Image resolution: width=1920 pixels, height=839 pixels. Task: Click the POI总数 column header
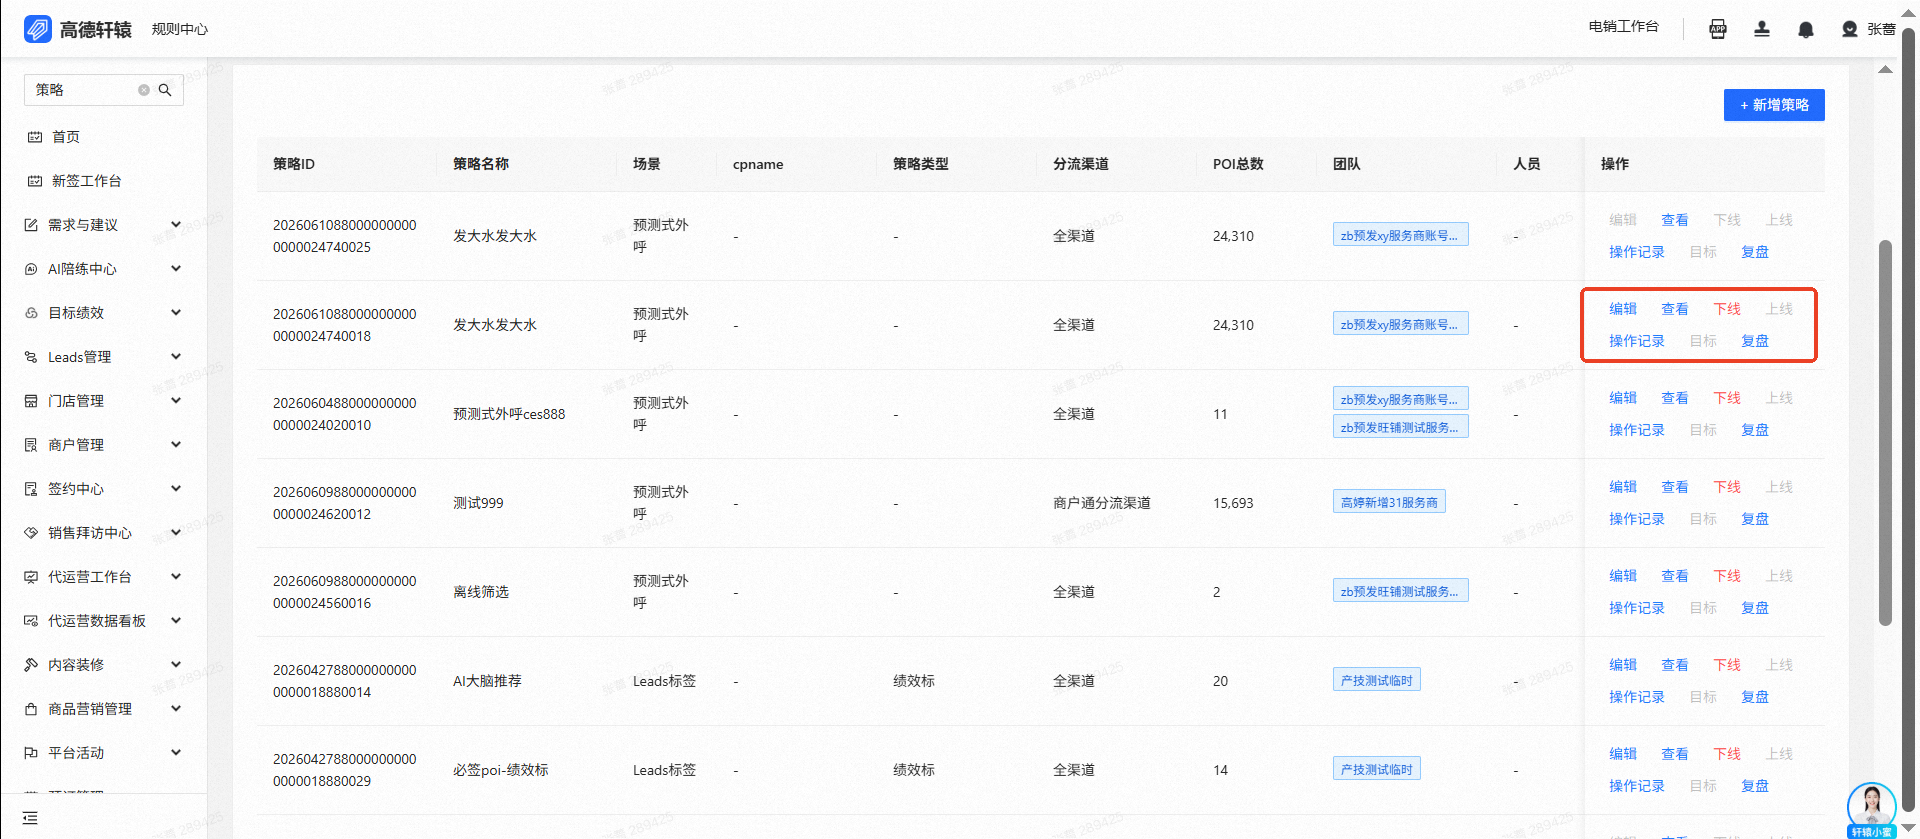[1238, 164]
